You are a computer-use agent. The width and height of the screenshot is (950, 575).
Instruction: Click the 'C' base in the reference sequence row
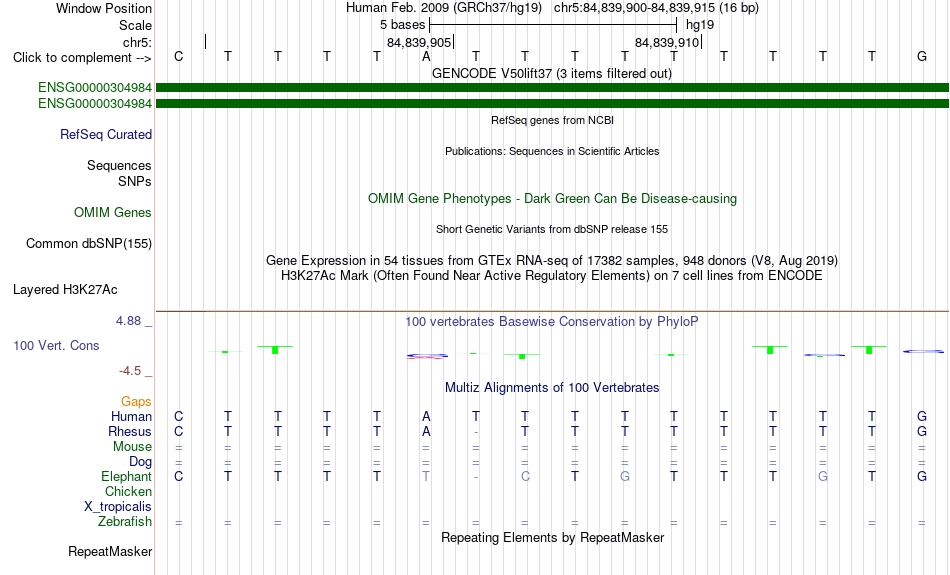[x=178, y=56]
